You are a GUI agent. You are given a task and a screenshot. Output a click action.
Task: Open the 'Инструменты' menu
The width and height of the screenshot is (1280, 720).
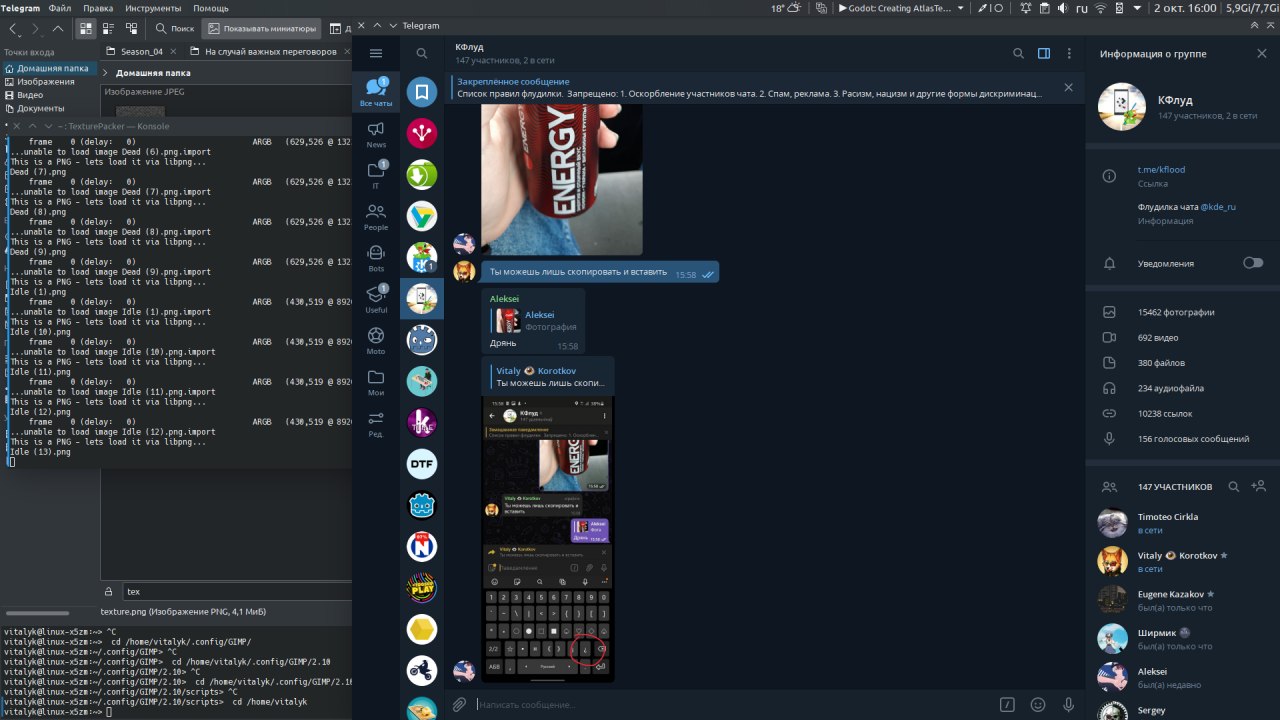[x=153, y=8]
